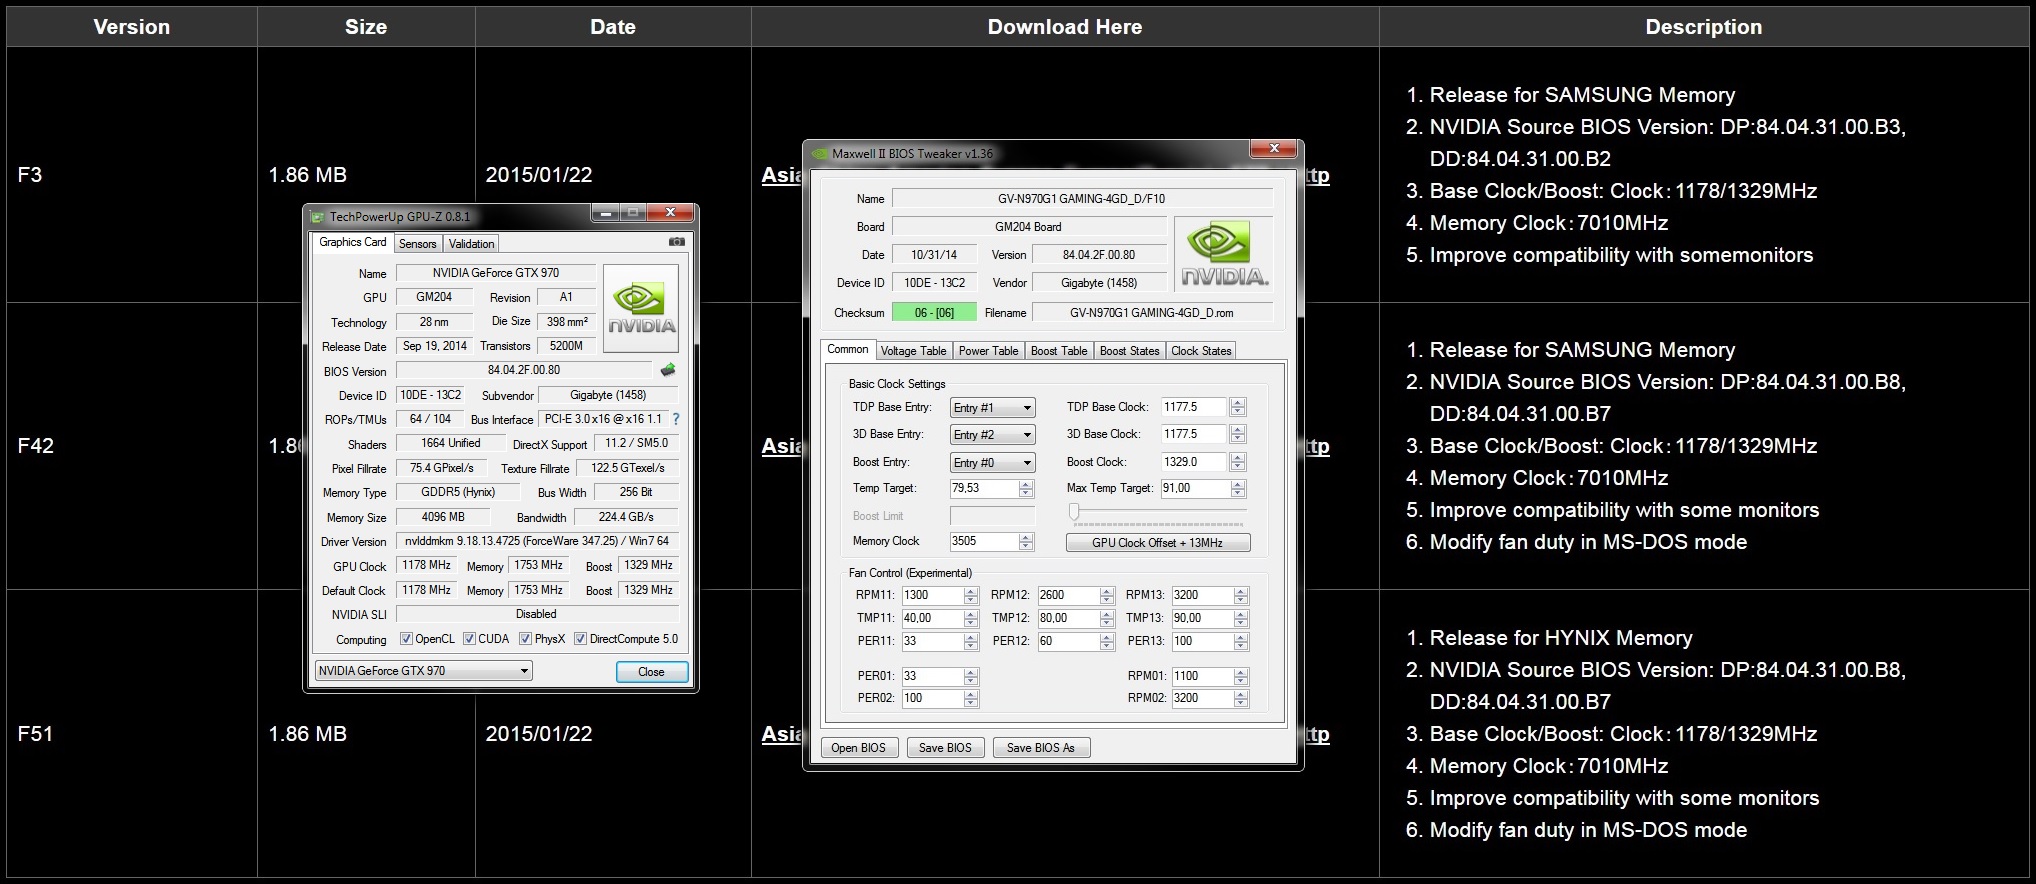Screen dimensions: 2036x884
Task: Click the Close button in GPU-Z
Action: pyautogui.click(x=651, y=672)
